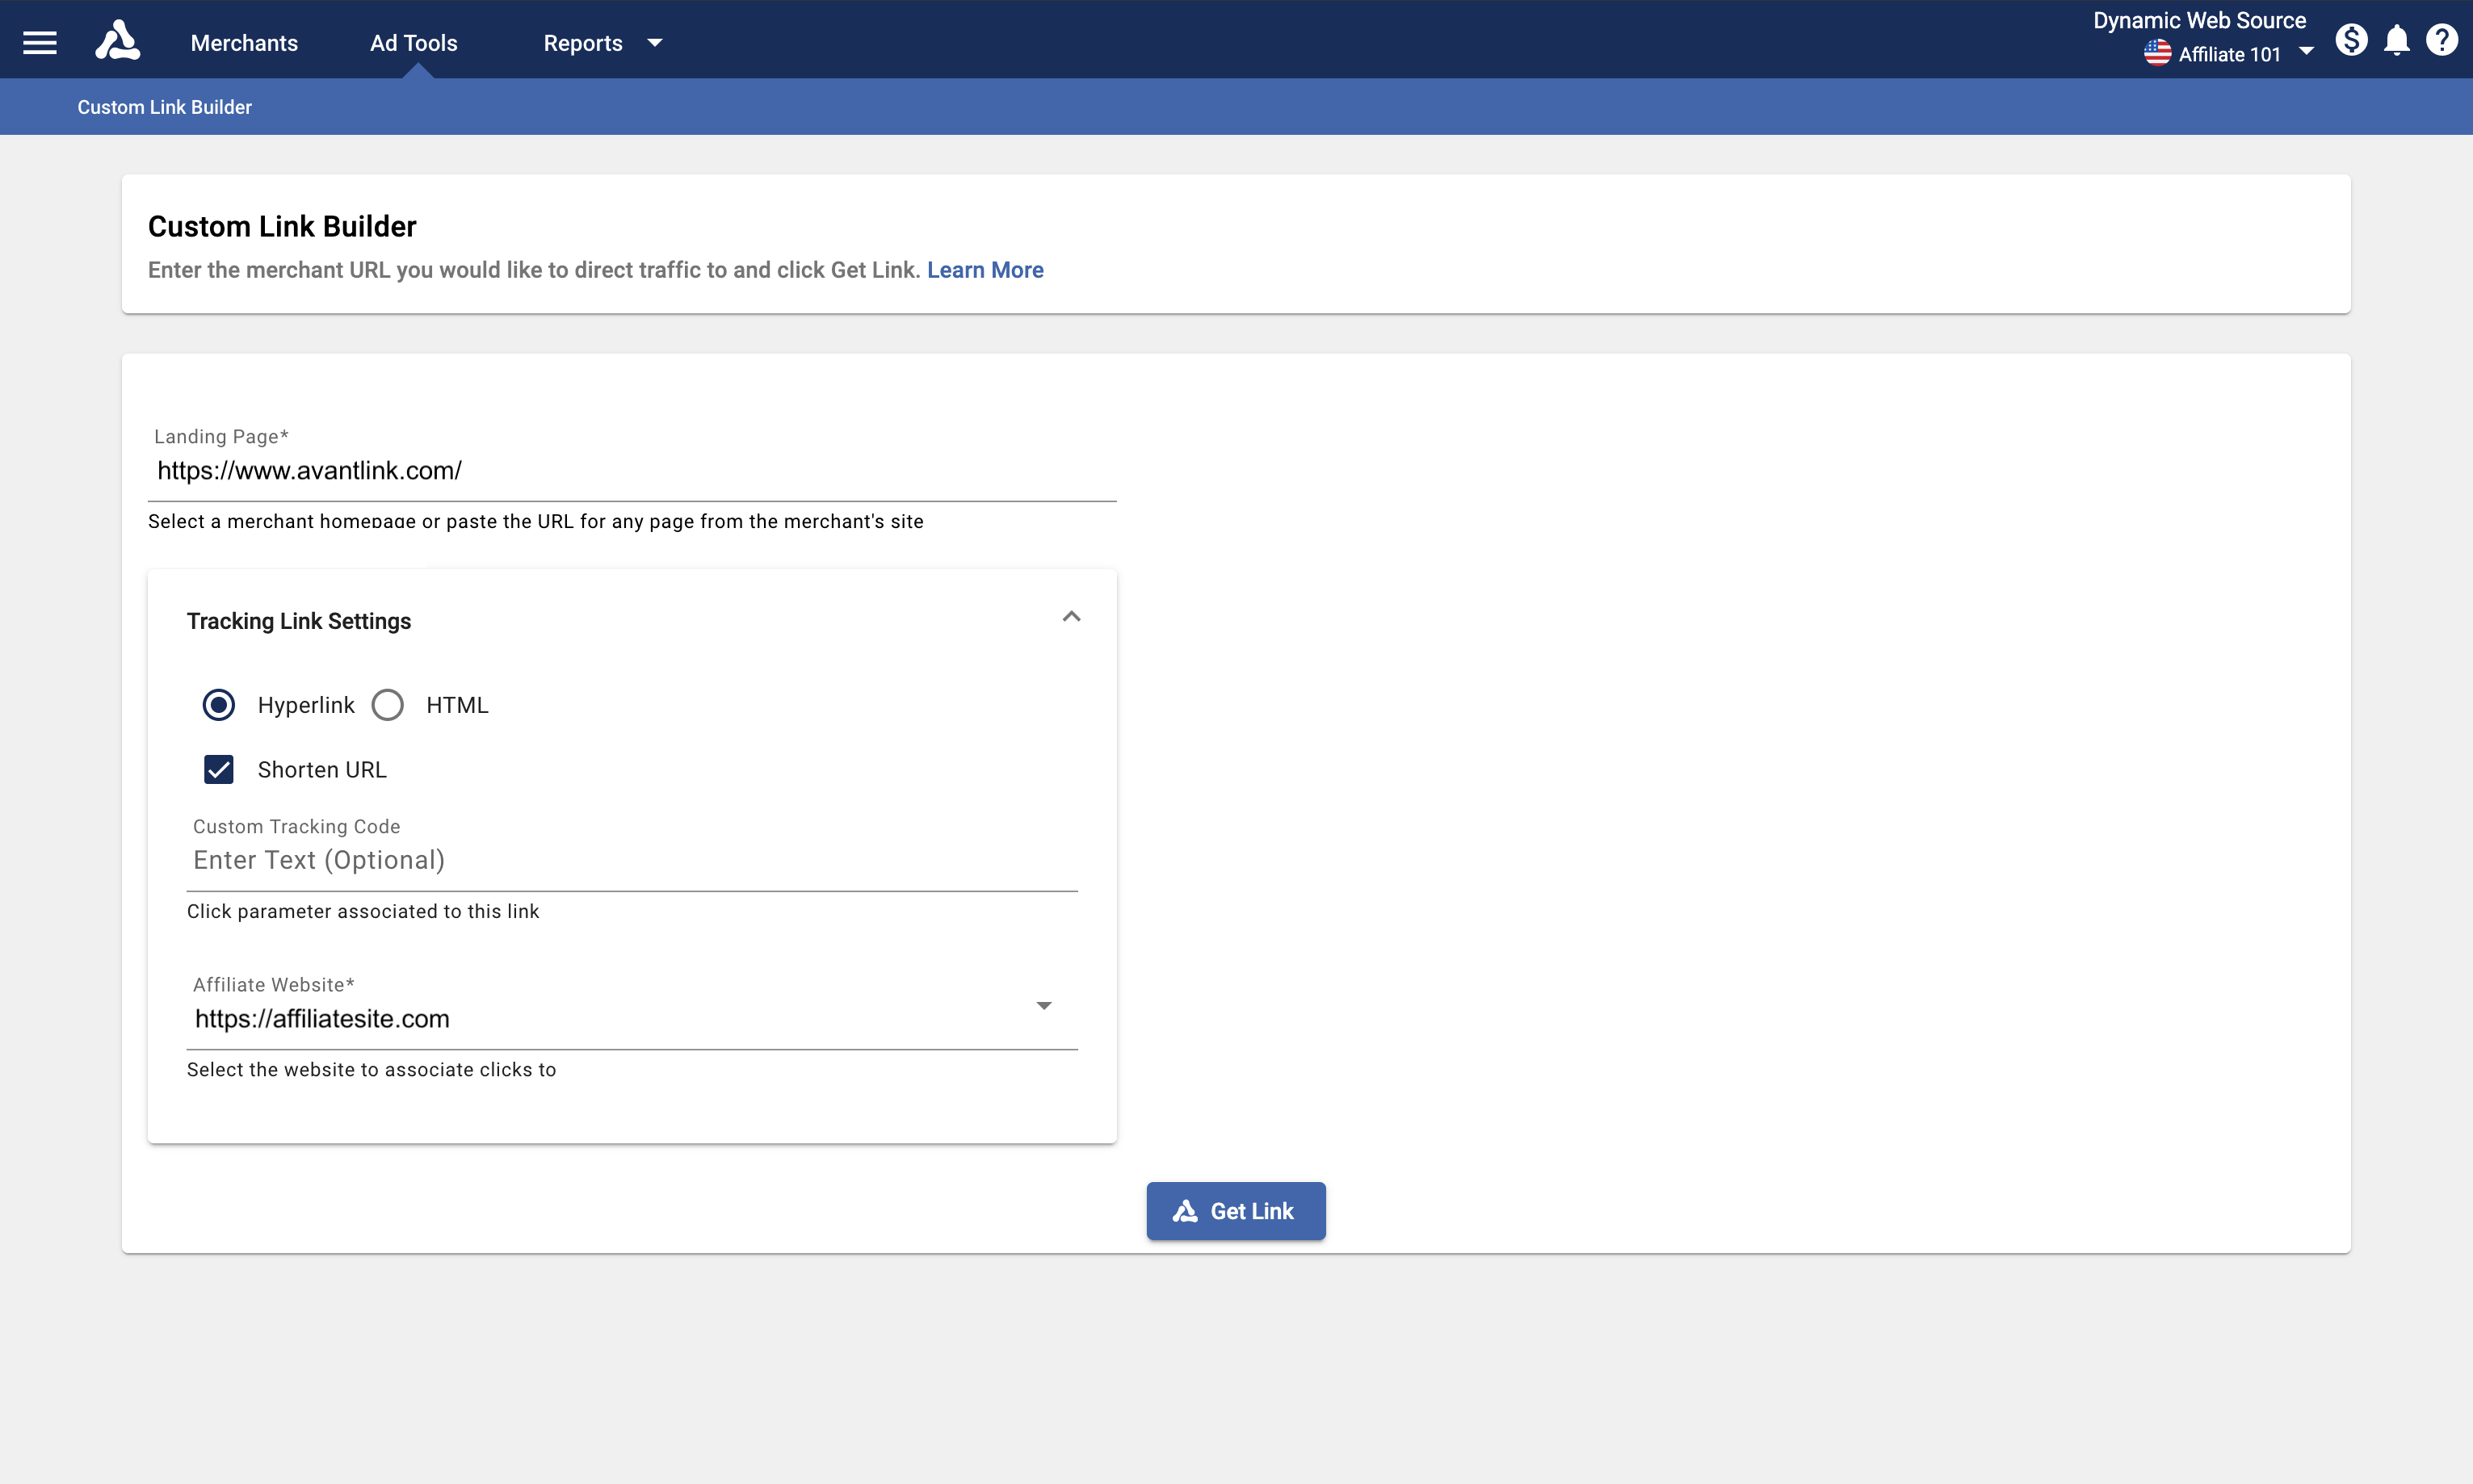
Task: Click the Get Link button
Action: tap(1251, 1211)
